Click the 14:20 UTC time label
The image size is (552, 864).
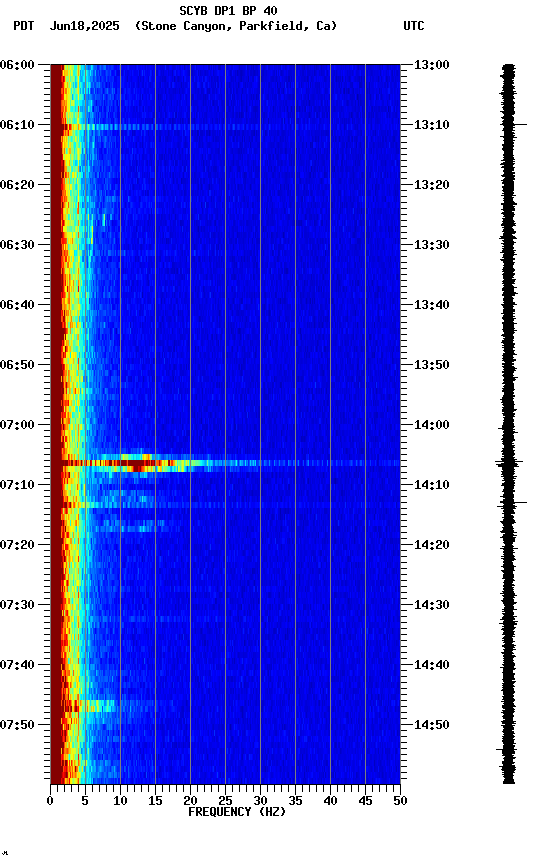[x=431, y=545]
